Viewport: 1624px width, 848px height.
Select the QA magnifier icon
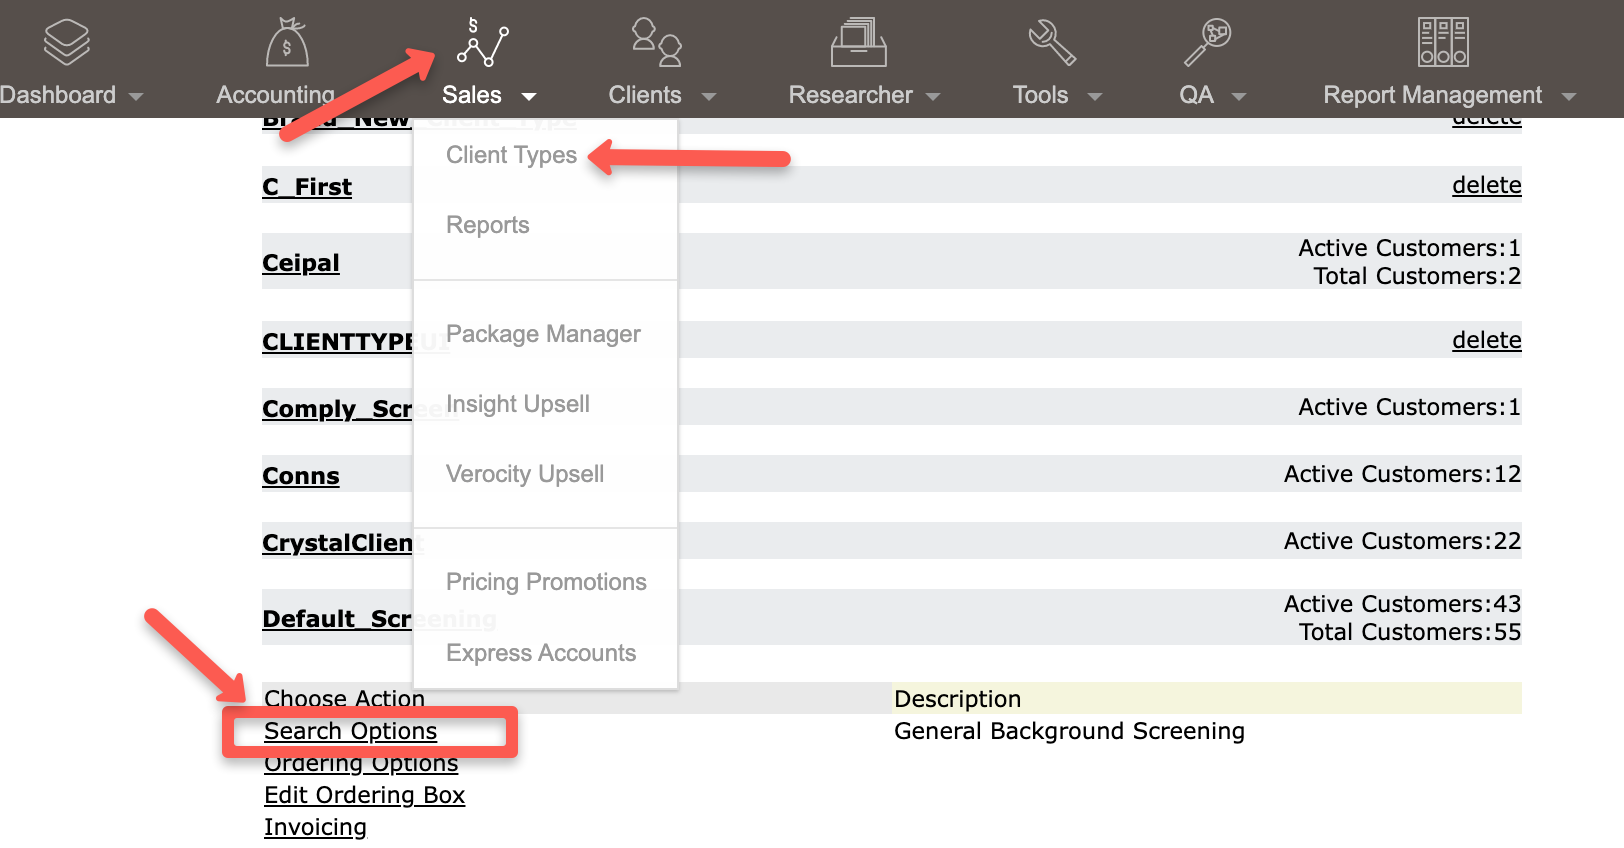click(x=1207, y=43)
